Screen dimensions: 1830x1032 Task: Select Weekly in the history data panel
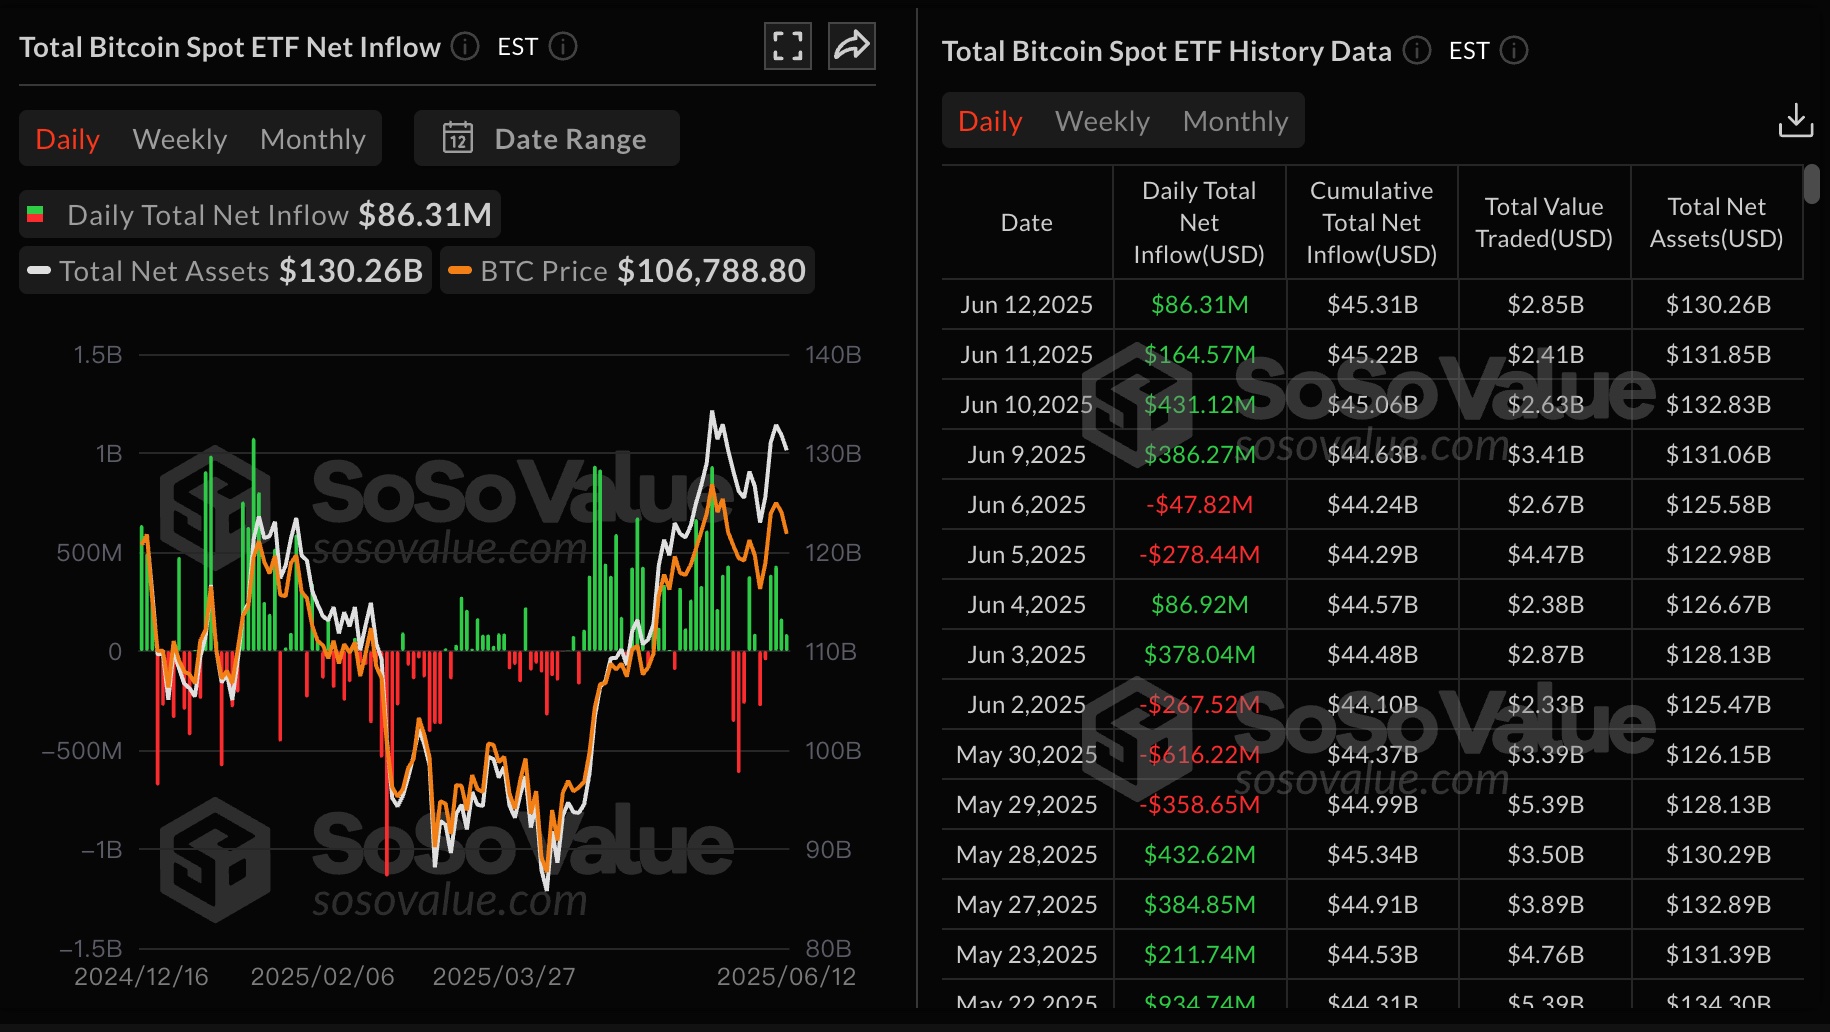(1101, 120)
